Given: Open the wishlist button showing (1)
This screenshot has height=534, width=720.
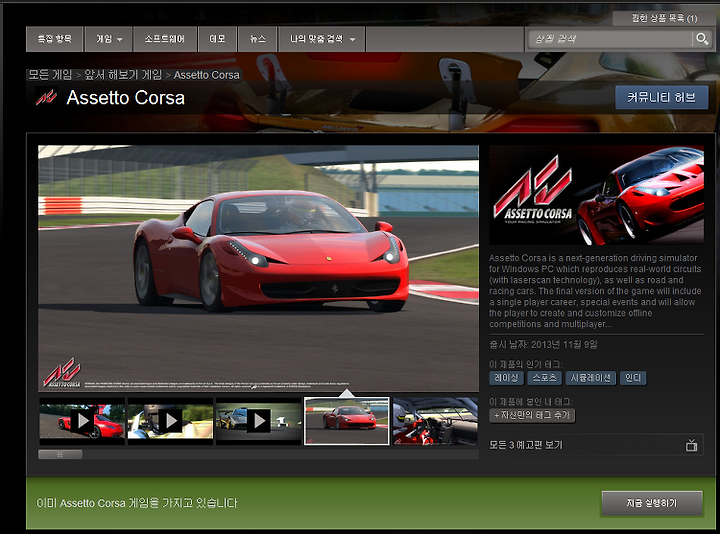Looking at the screenshot, I should click(664, 18).
